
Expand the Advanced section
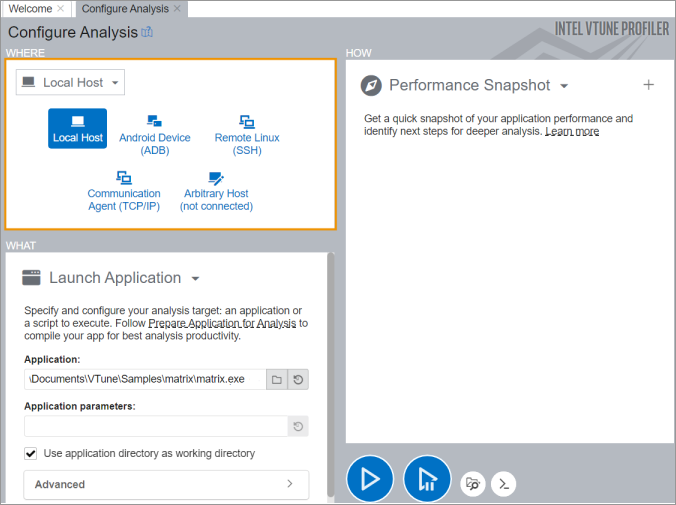[166, 484]
